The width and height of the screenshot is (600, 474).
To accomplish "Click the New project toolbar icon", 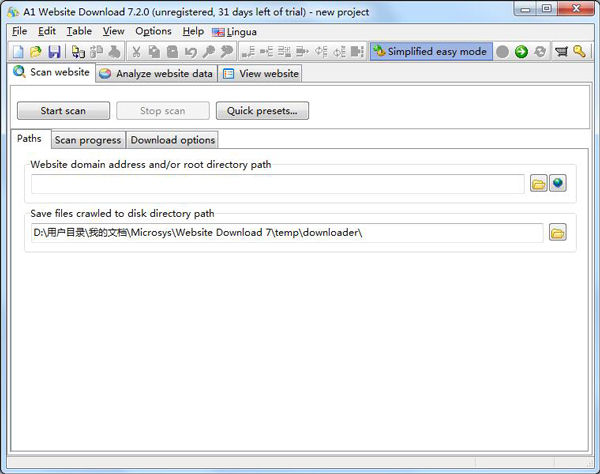I will click(18, 52).
